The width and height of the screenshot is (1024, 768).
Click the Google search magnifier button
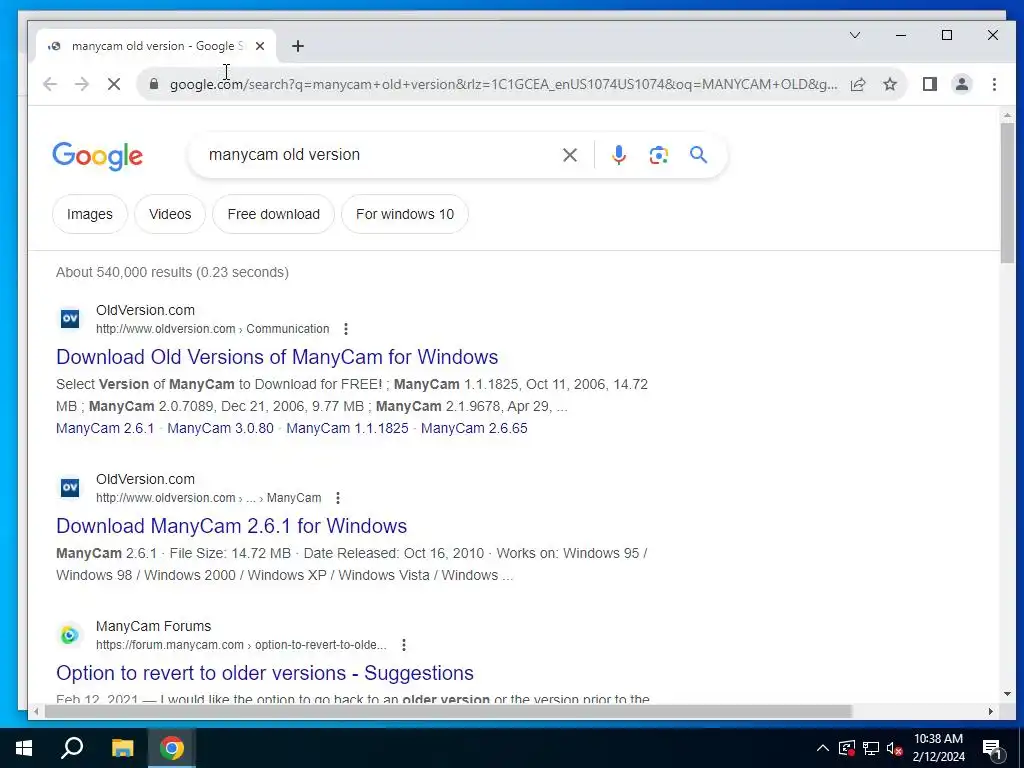[699, 155]
